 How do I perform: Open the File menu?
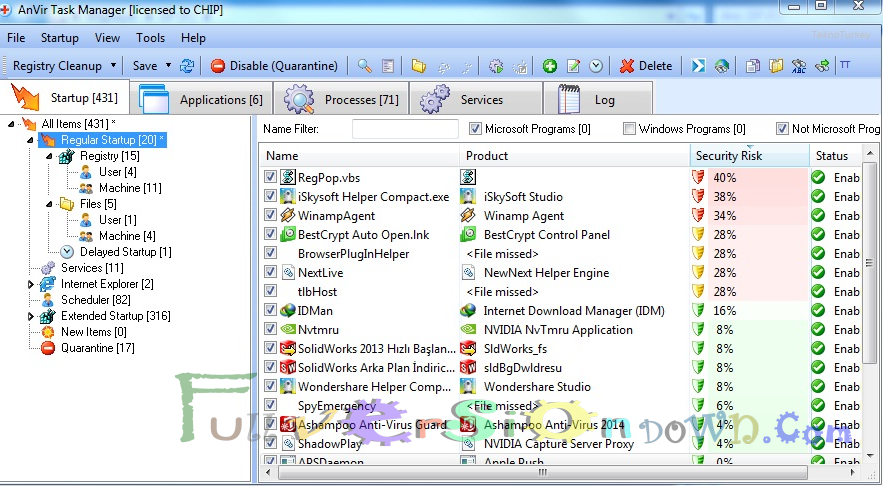pos(16,38)
